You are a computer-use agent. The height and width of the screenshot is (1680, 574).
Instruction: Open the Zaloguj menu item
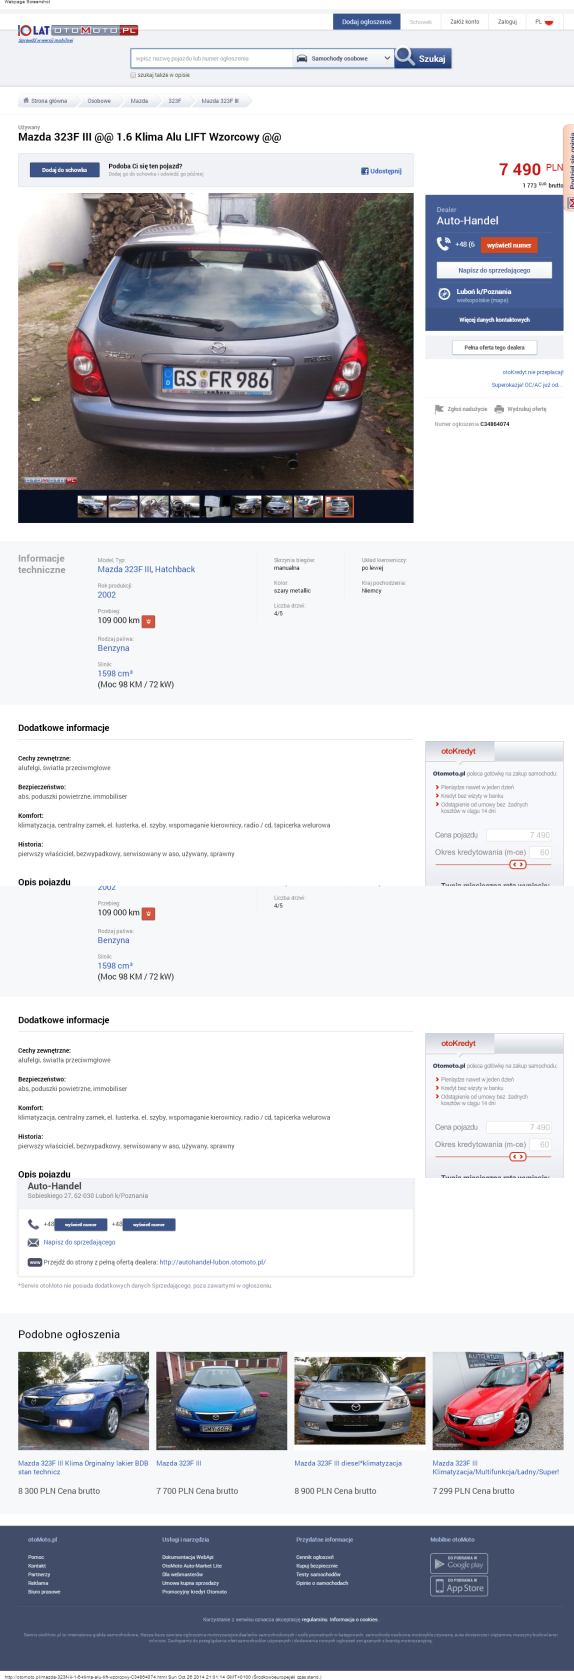(x=507, y=21)
